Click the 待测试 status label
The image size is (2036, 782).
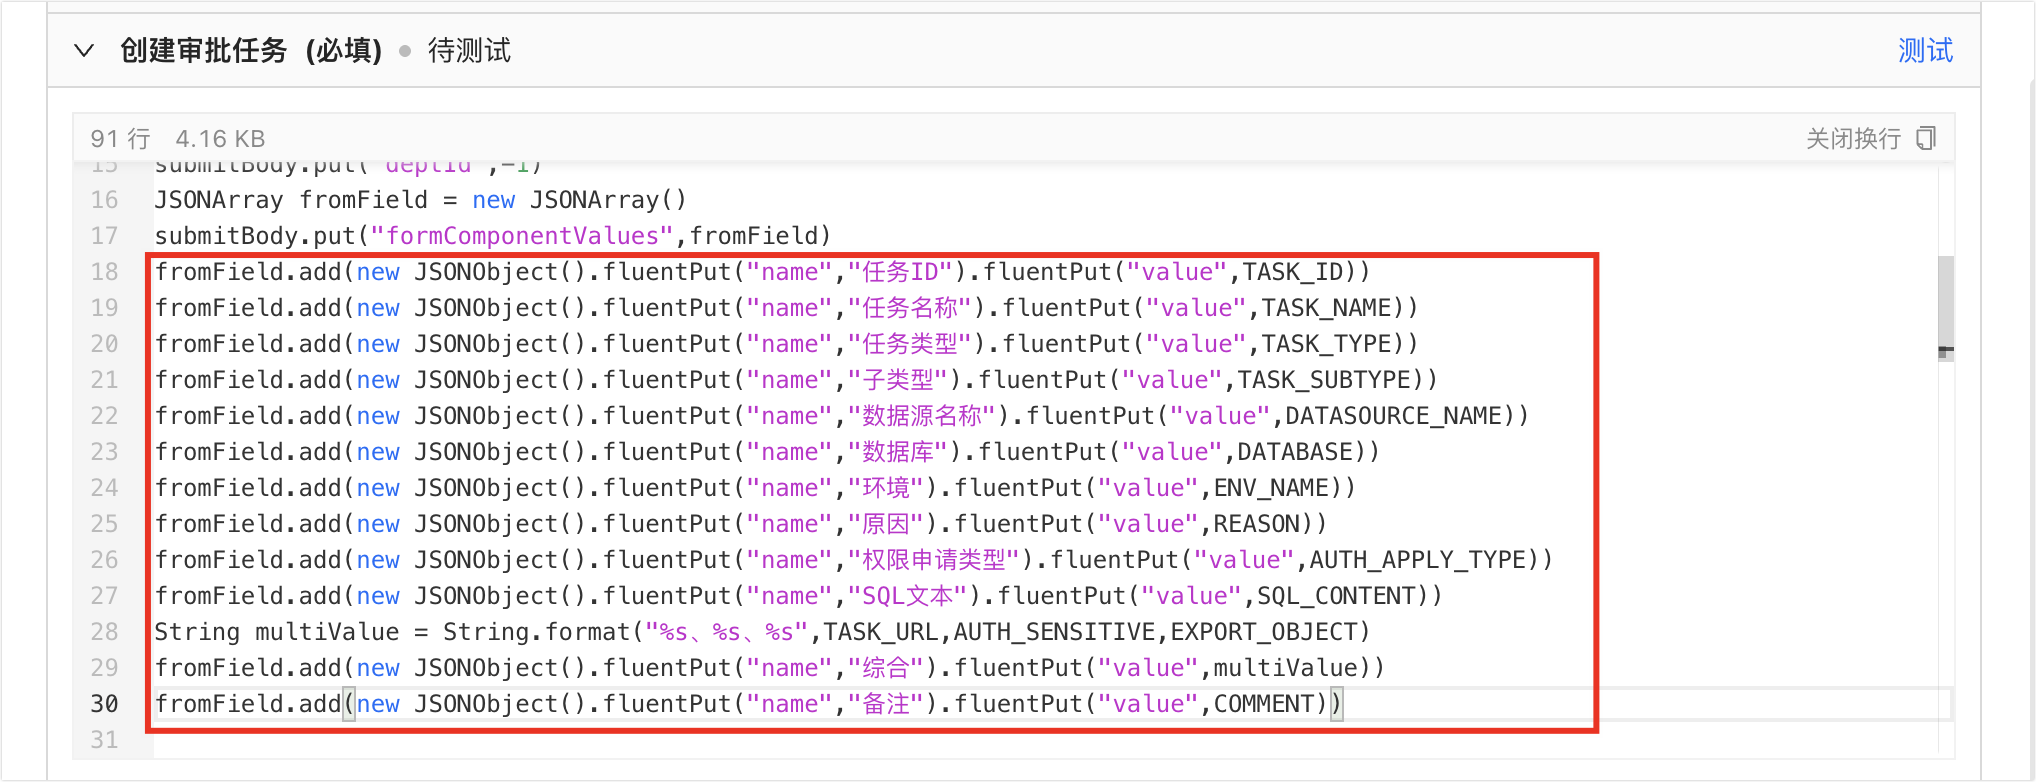tap(469, 50)
